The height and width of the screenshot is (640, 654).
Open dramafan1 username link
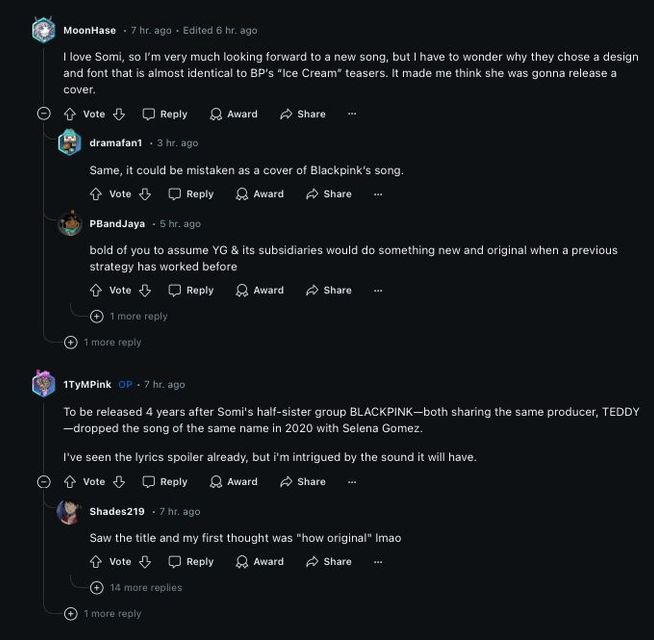point(116,143)
